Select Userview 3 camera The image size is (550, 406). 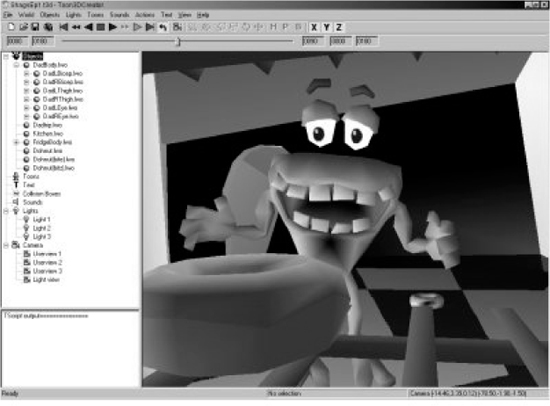coord(47,271)
